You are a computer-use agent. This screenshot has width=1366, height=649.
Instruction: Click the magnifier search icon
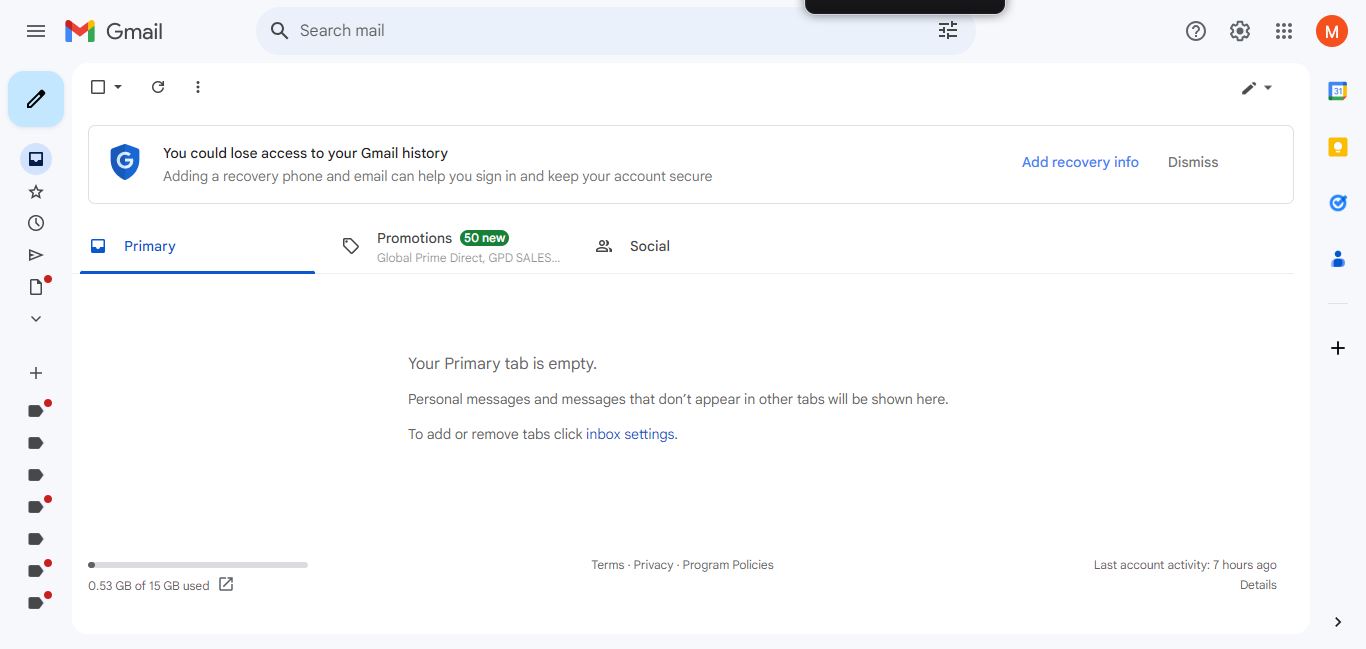[x=280, y=31]
